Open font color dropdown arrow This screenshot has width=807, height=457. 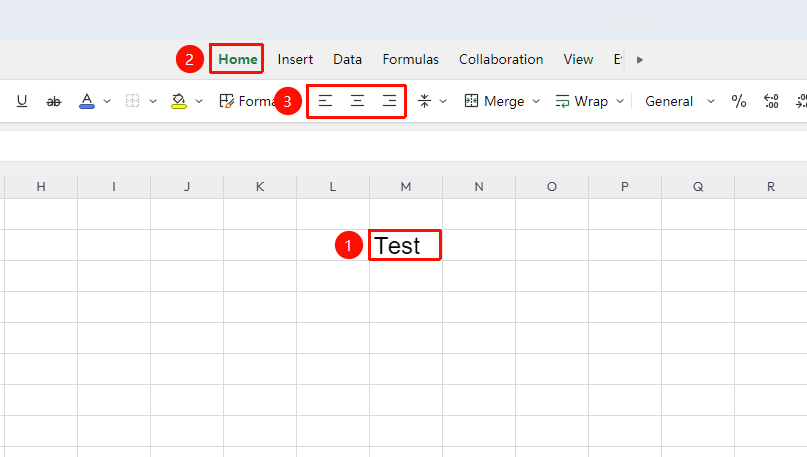pos(107,101)
